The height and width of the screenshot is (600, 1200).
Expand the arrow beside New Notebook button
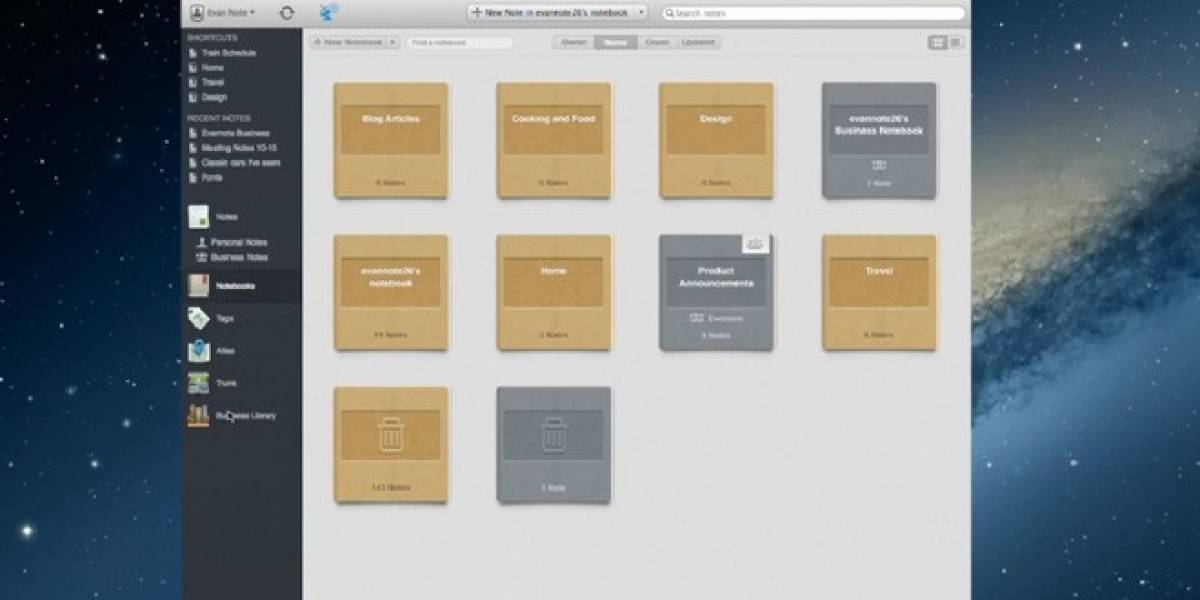tap(392, 43)
